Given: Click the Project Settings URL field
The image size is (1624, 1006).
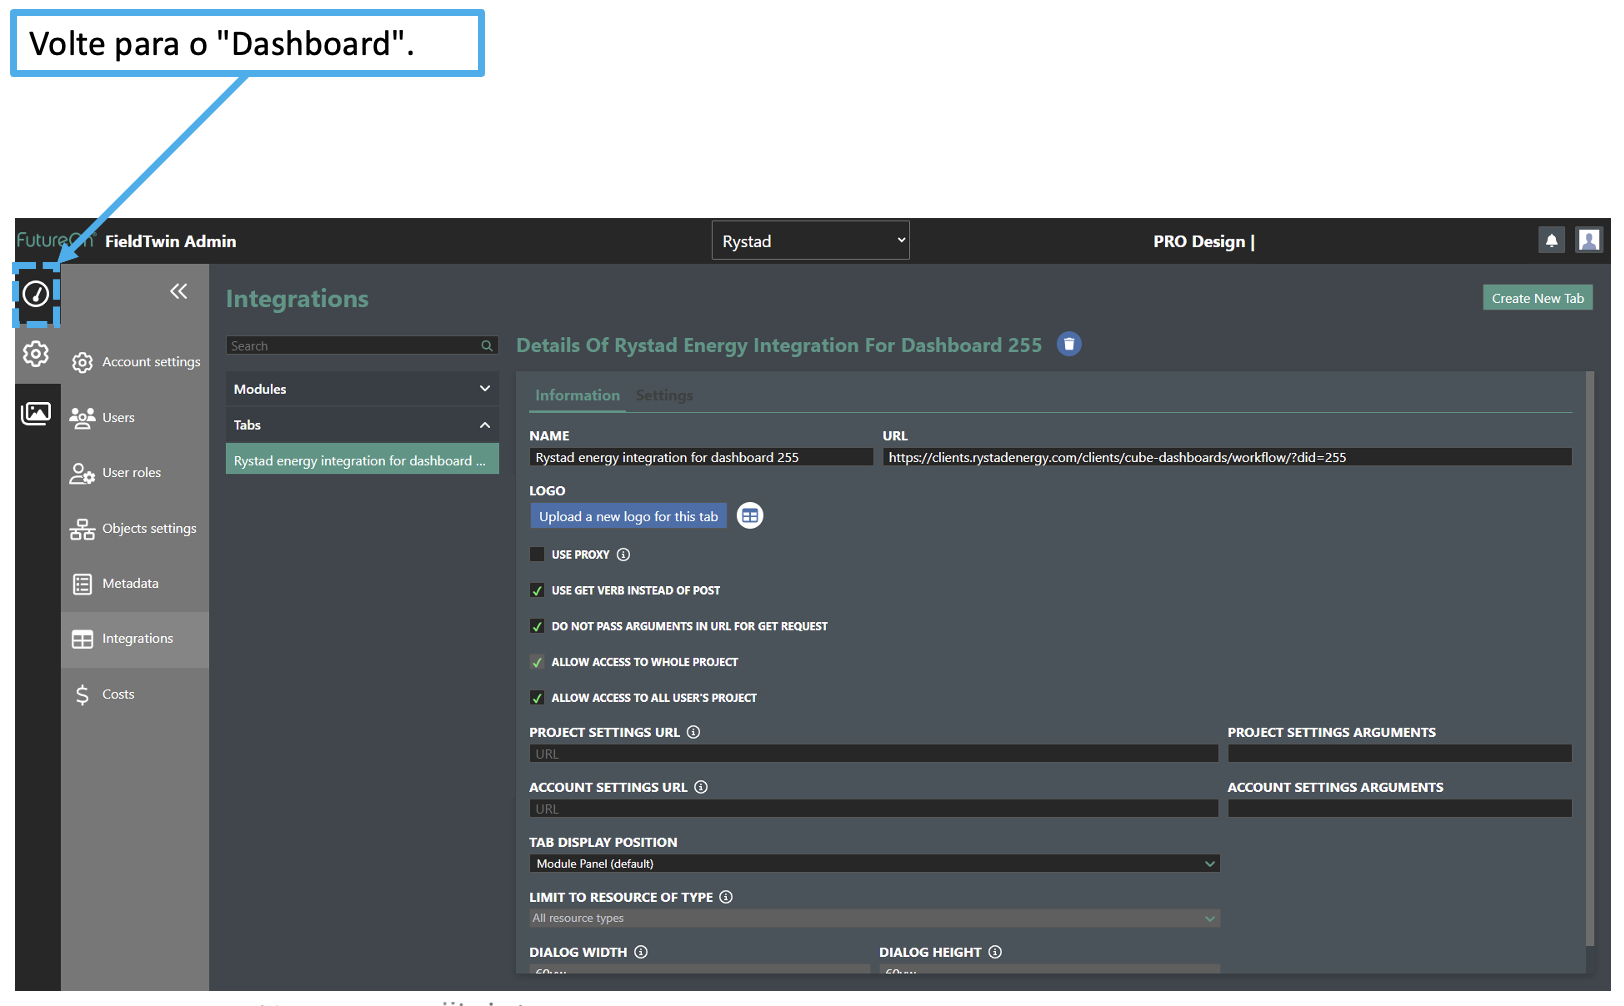Looking at the screenshot, I should click(873, 754).
